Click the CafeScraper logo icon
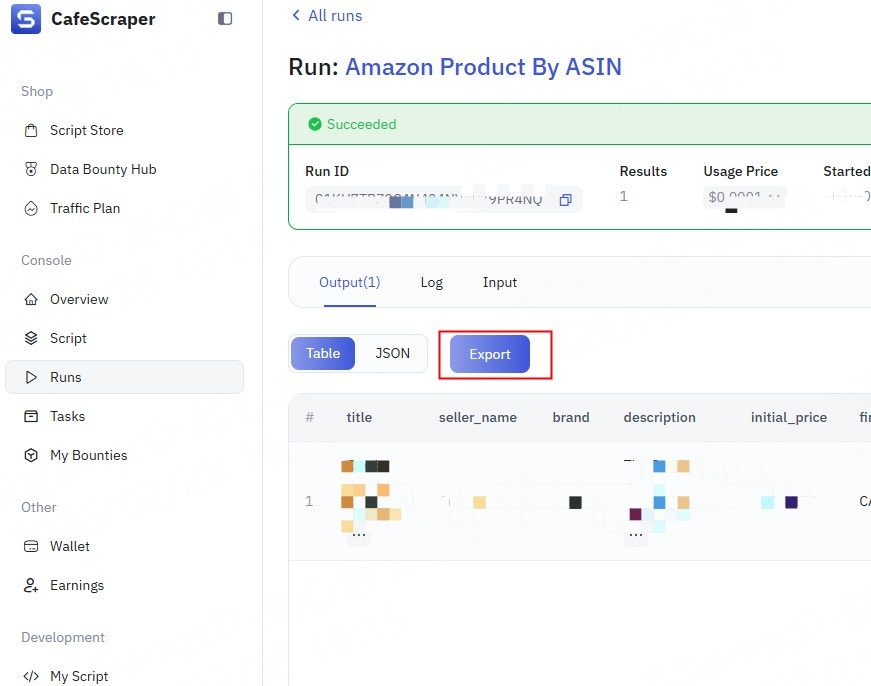Image resolution: width=871 pixels, height=686 pixels. [26, 19]
